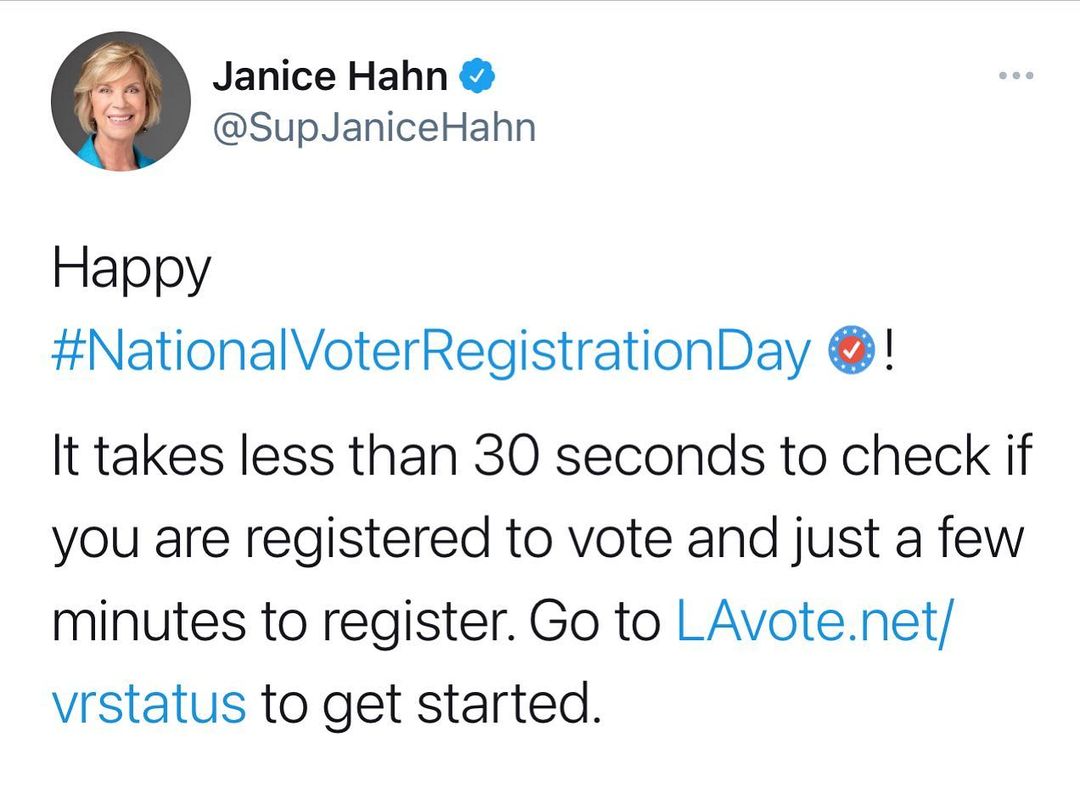Click the words "Go to" before the link

click(x=594, y=621)
